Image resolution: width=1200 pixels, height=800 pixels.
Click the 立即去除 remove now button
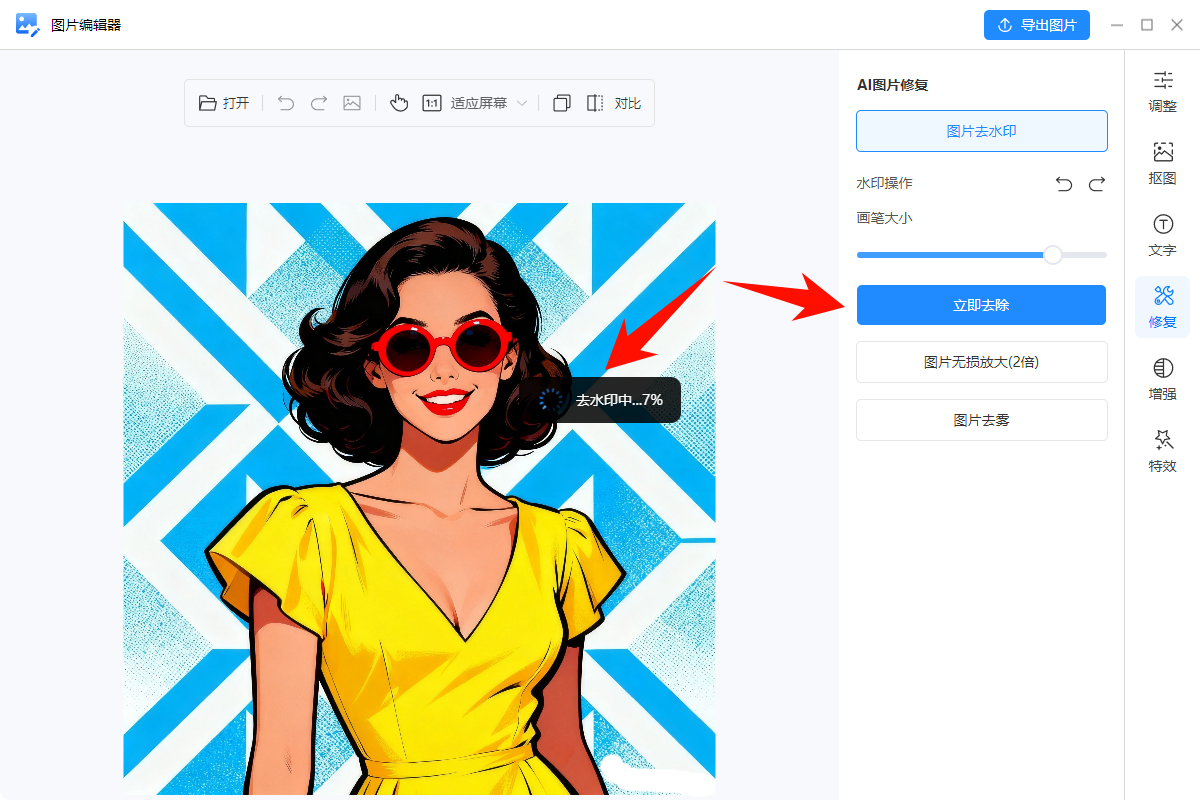coord(981,305)
